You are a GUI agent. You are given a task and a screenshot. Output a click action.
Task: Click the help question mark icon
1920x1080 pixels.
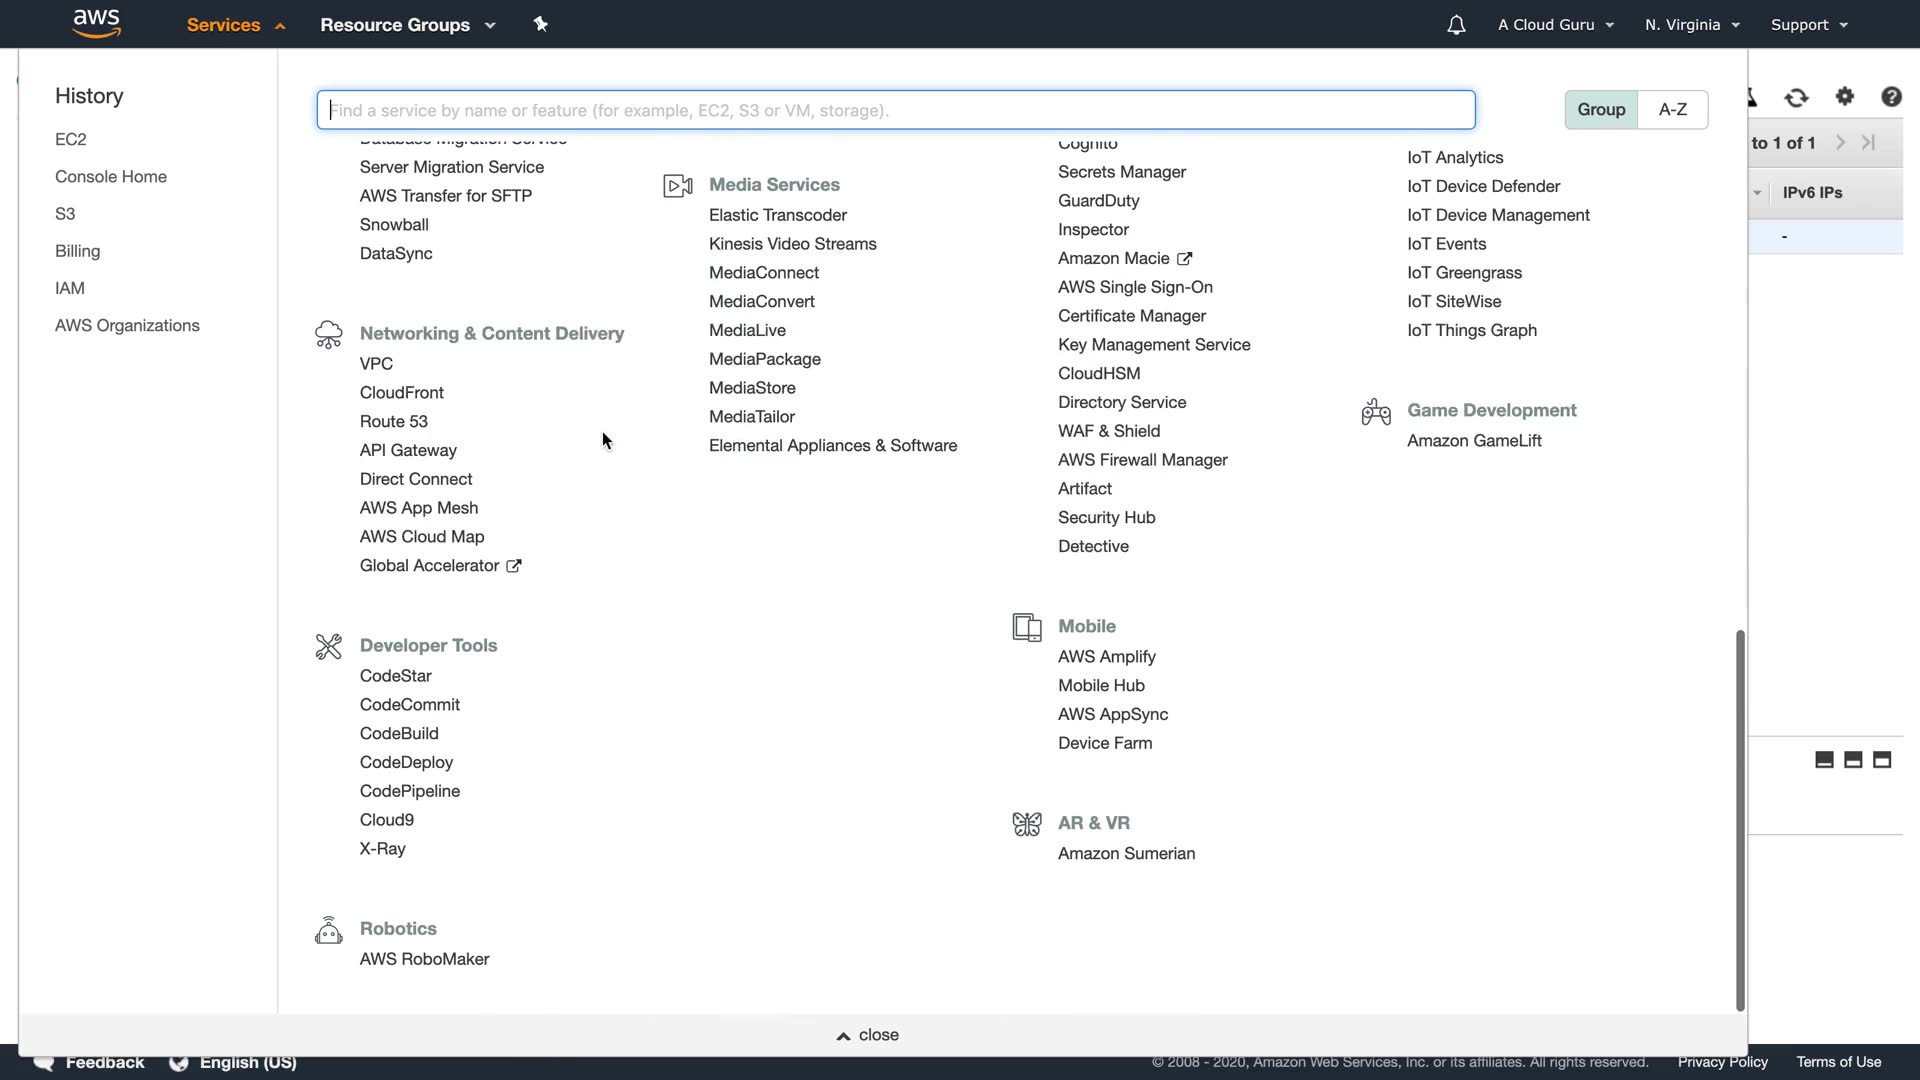(x=1890, y=97)
